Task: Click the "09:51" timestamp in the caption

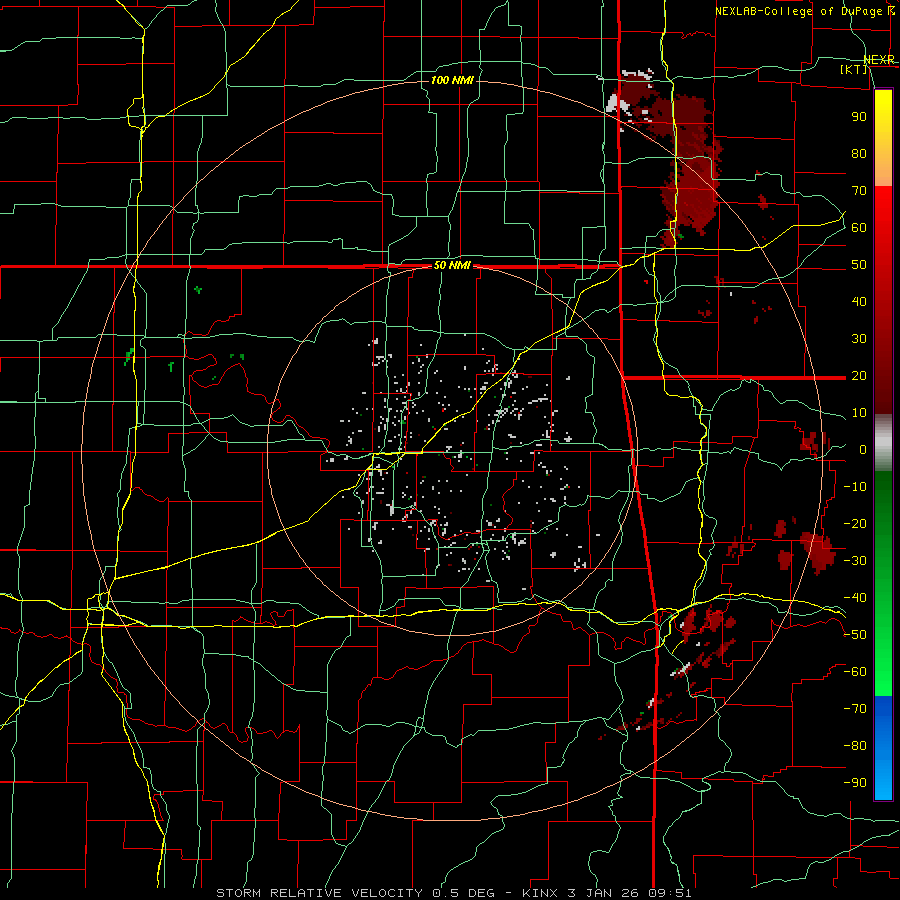Action: coord(670,893)
